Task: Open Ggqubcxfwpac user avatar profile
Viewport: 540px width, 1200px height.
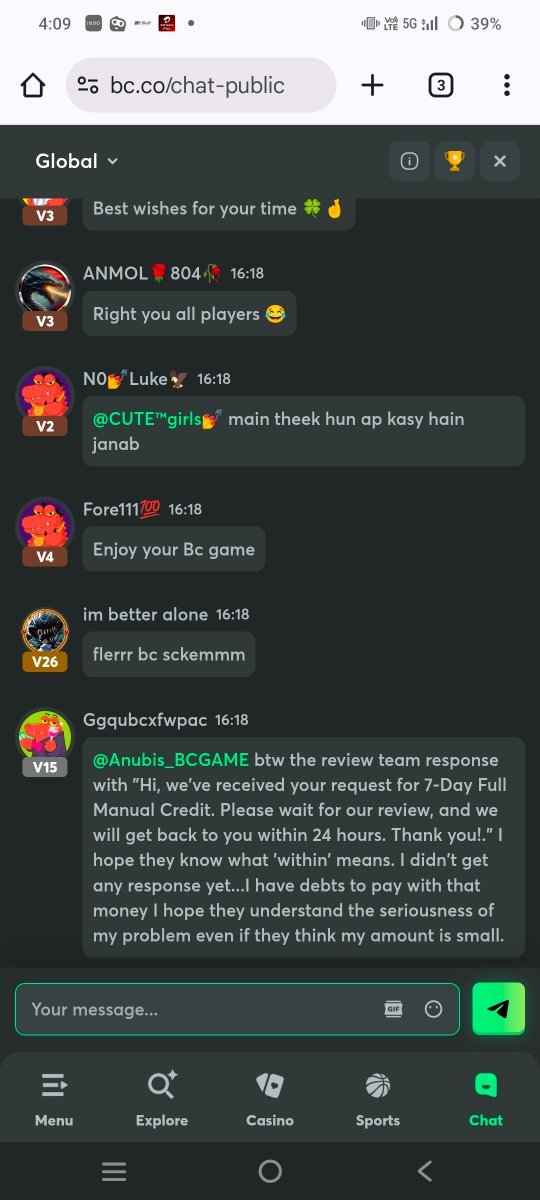Action: pos(45,737)
